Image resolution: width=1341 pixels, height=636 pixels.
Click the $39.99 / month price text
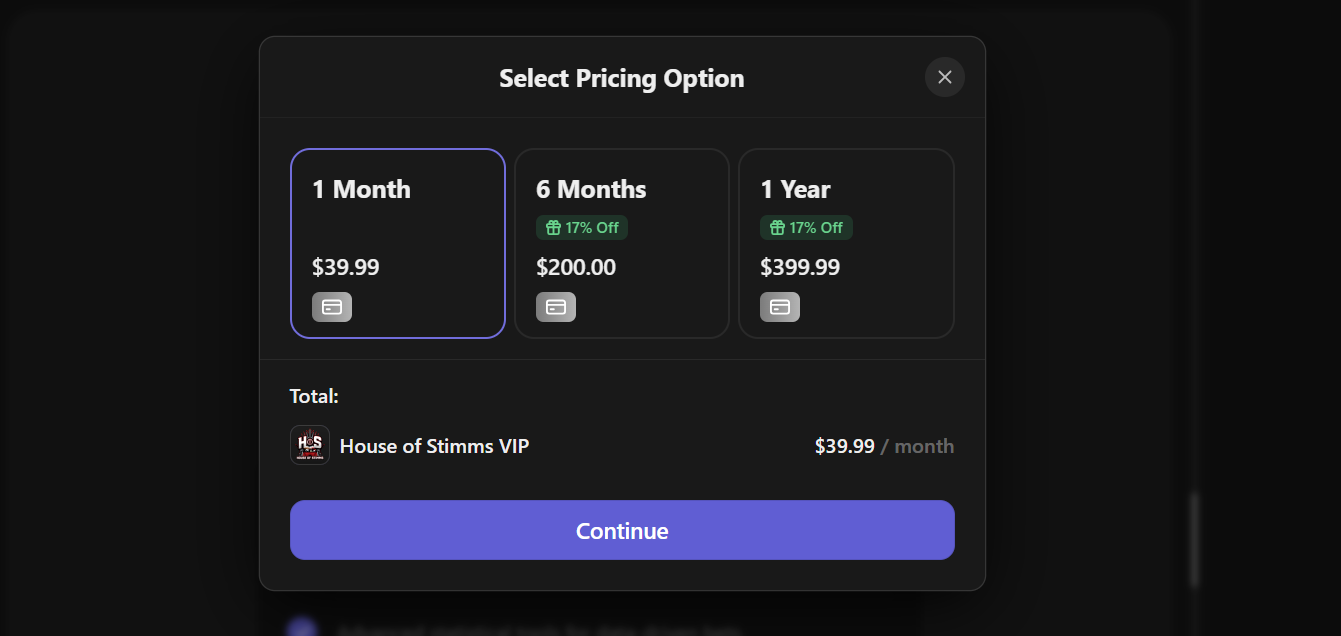coord(885,446)
